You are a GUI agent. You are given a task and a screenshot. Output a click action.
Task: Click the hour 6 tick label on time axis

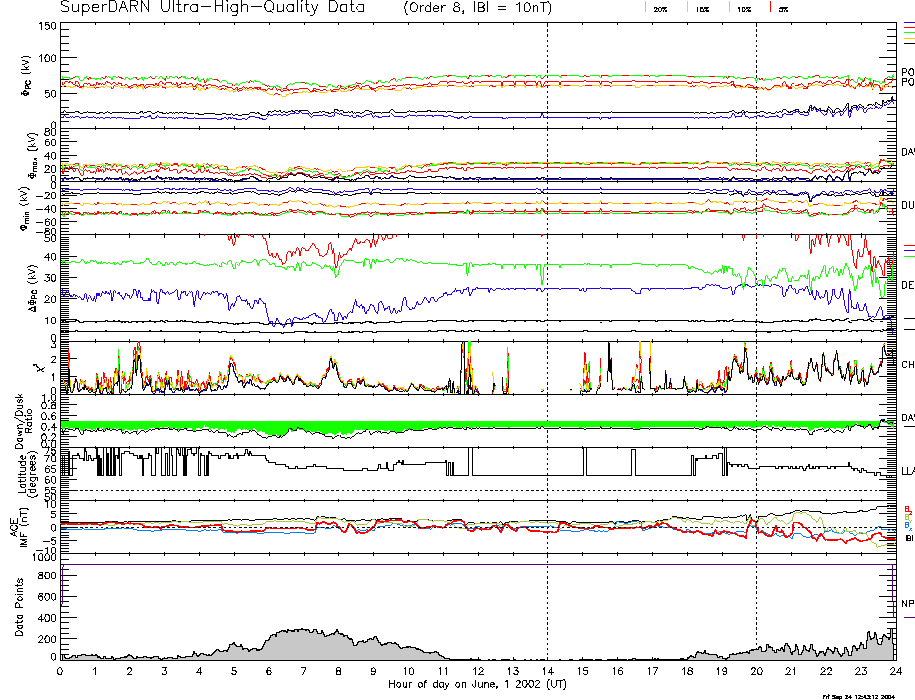point(269,672)
